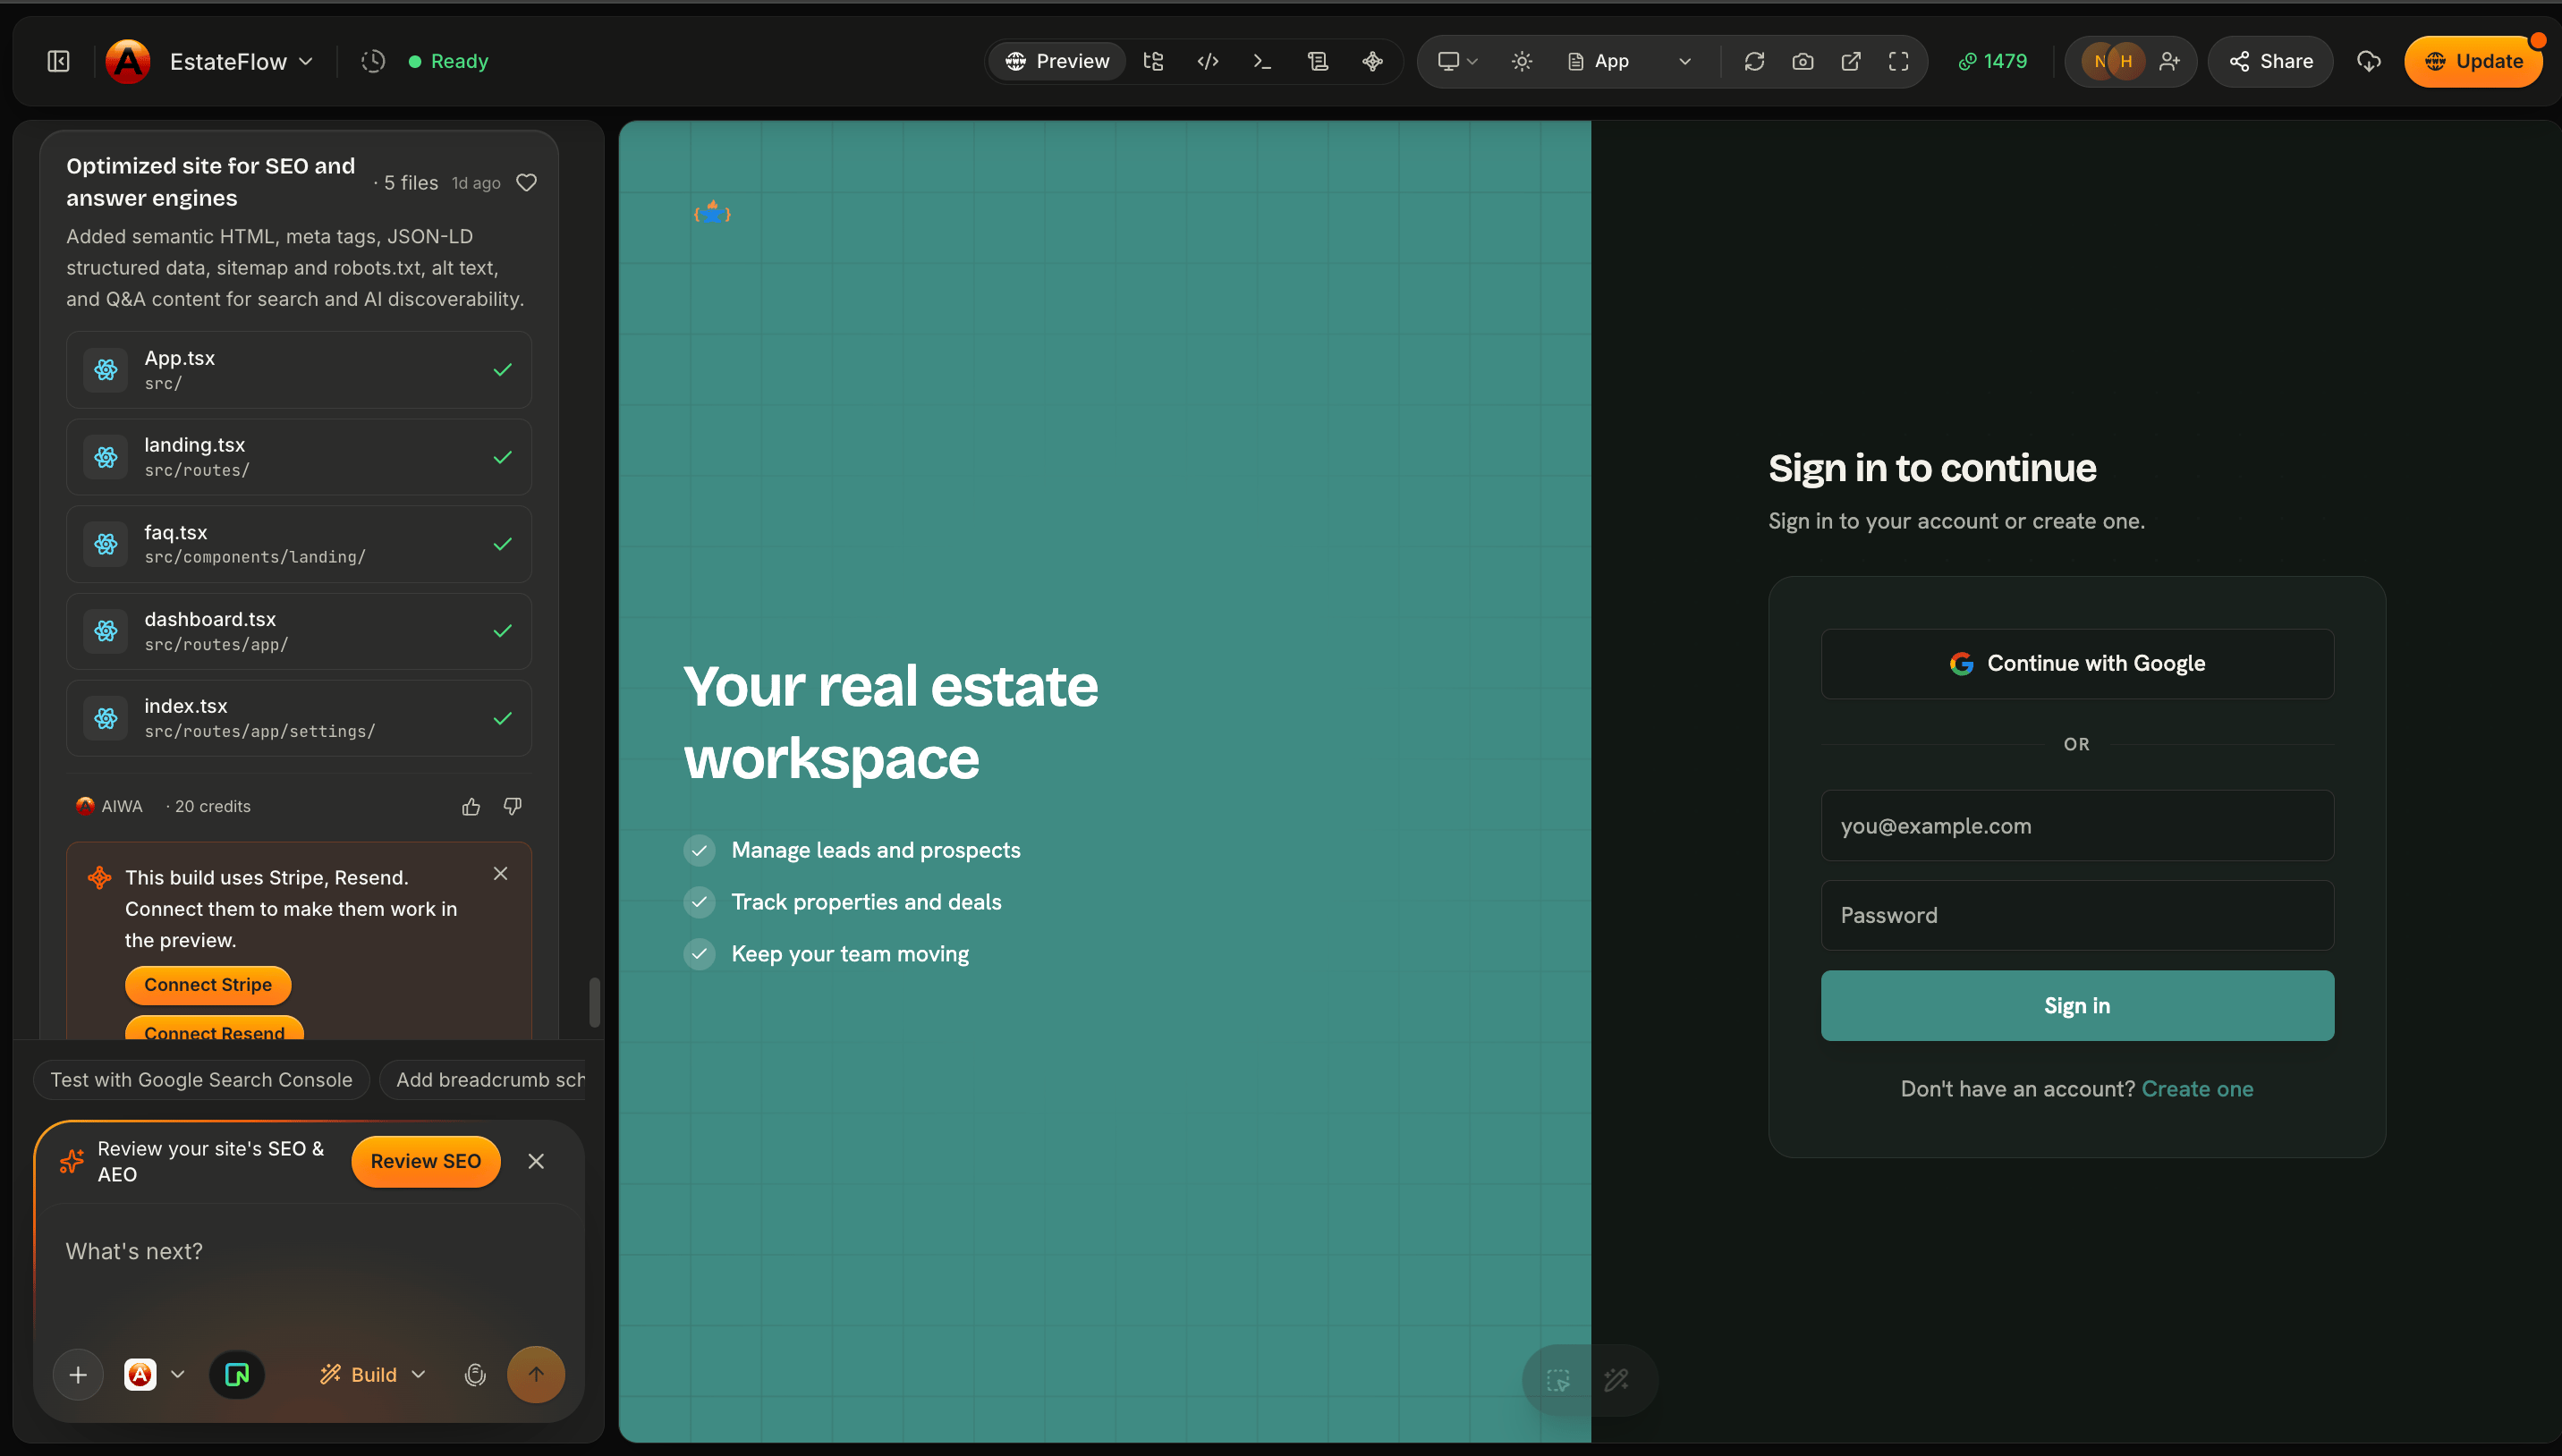Viewport: 2562px width, 1456px height.
Task: Activate the magic edit wand in preview
Action: point(1616,1381)
